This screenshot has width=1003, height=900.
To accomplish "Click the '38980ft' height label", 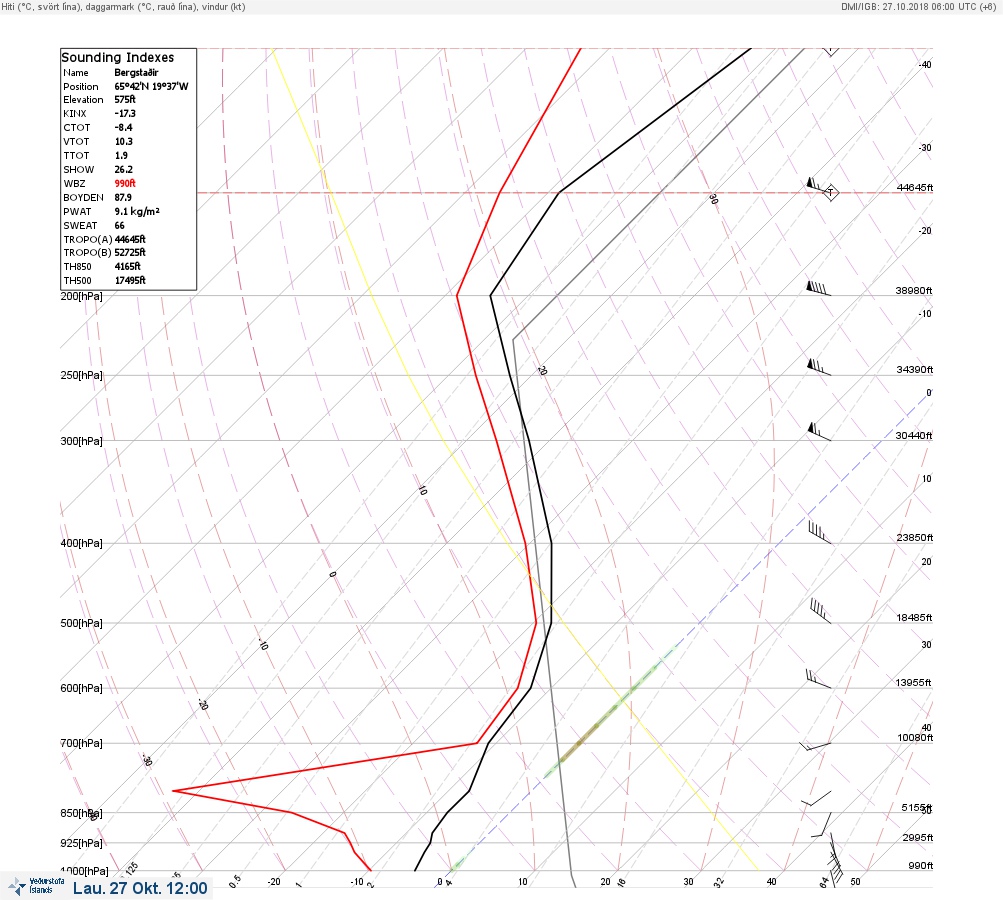I will tap(913, 291).
